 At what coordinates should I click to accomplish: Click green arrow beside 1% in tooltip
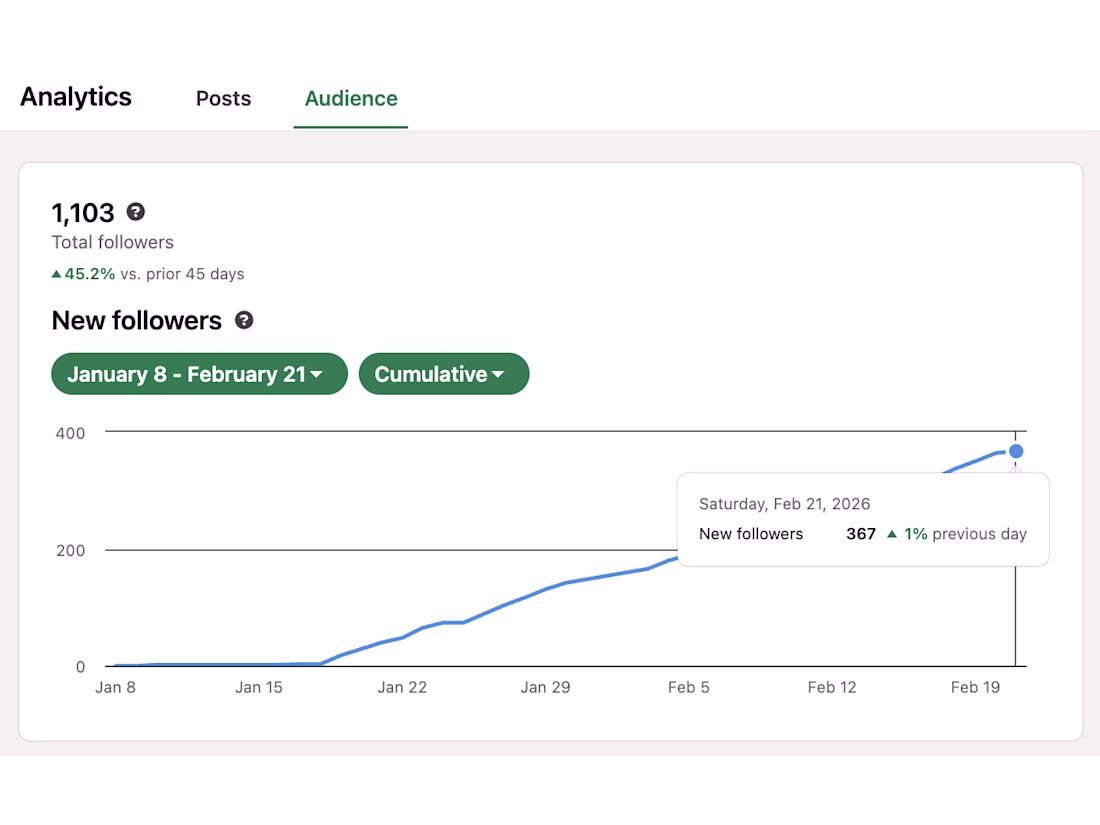pyautogui.click(x=892, y=534)
